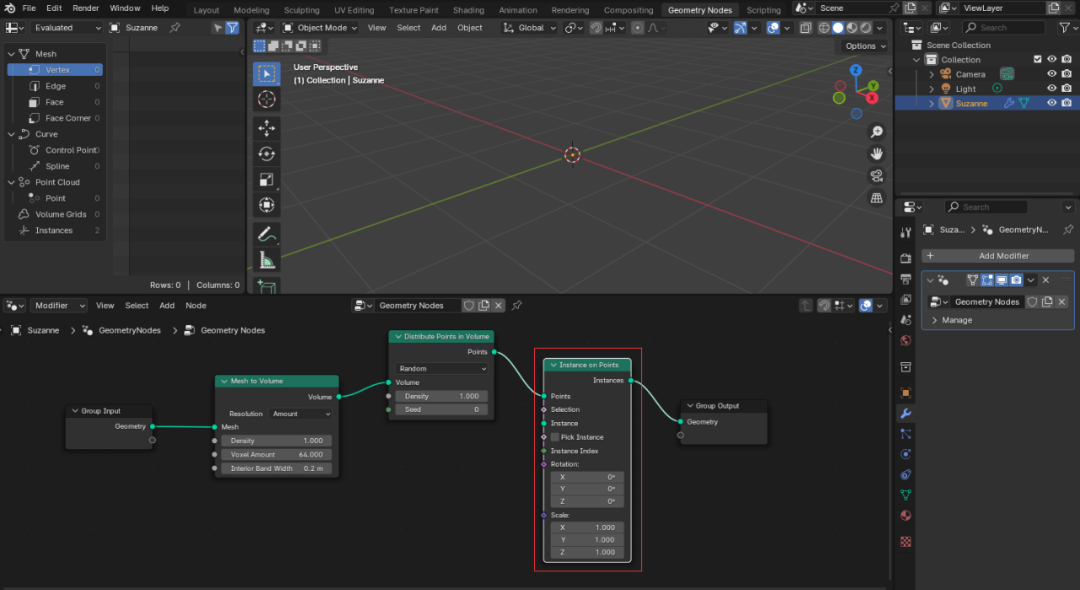Select the Select Box tool in viewport

(267, 74)
